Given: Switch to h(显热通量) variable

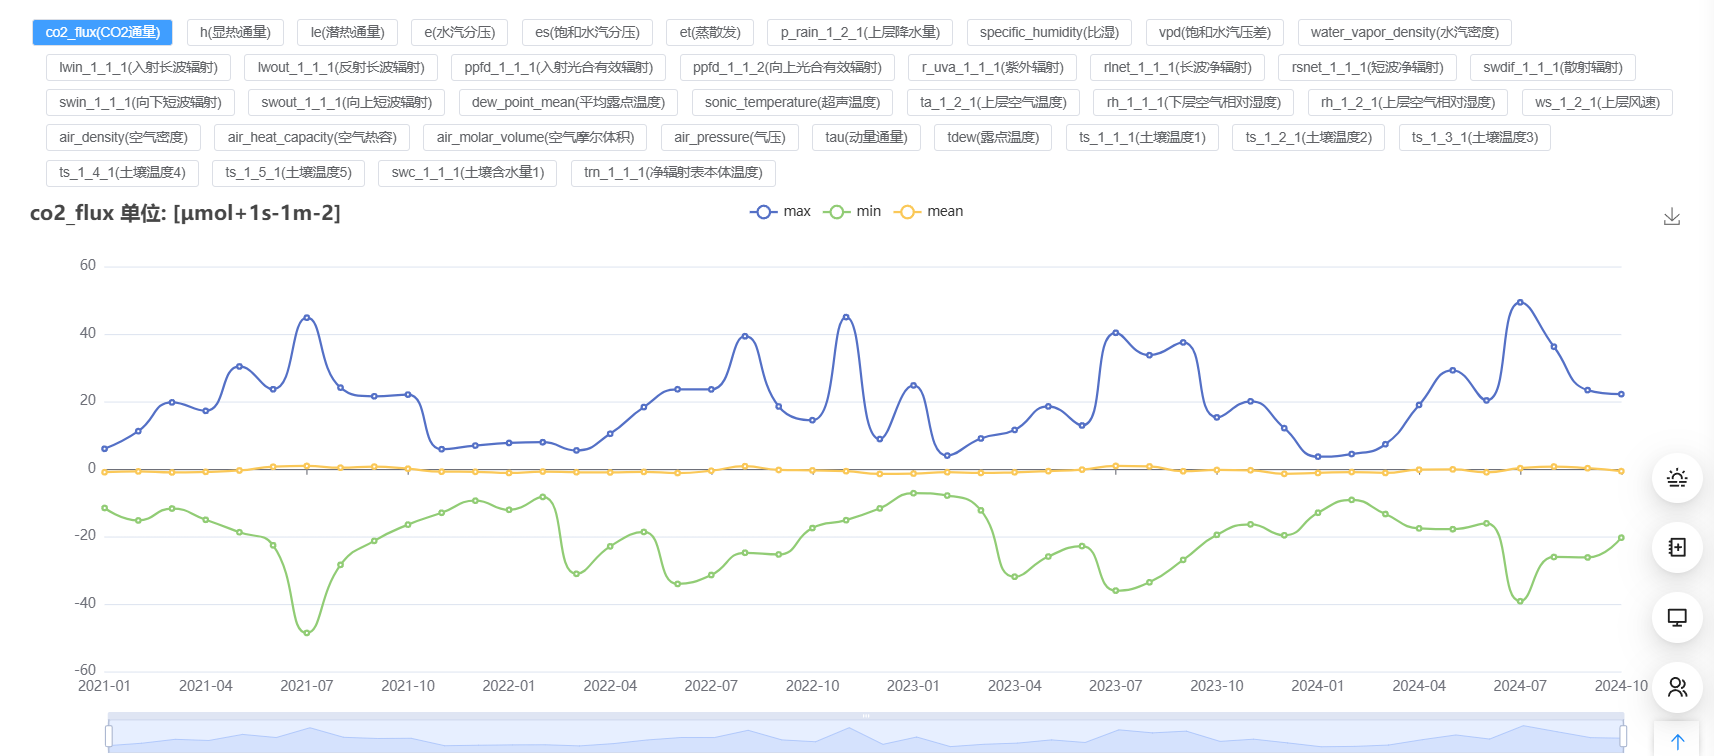Looking at the screenshot, I should [235, 32].
